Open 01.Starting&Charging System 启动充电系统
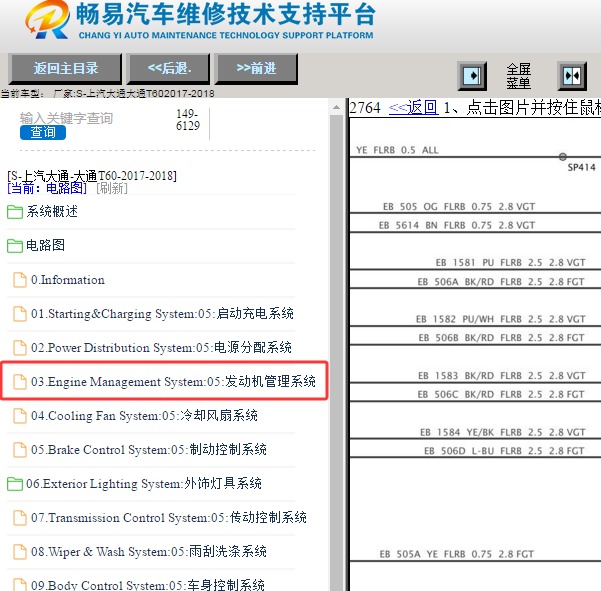This screenshot has width=601, height=591. (162, 314)
